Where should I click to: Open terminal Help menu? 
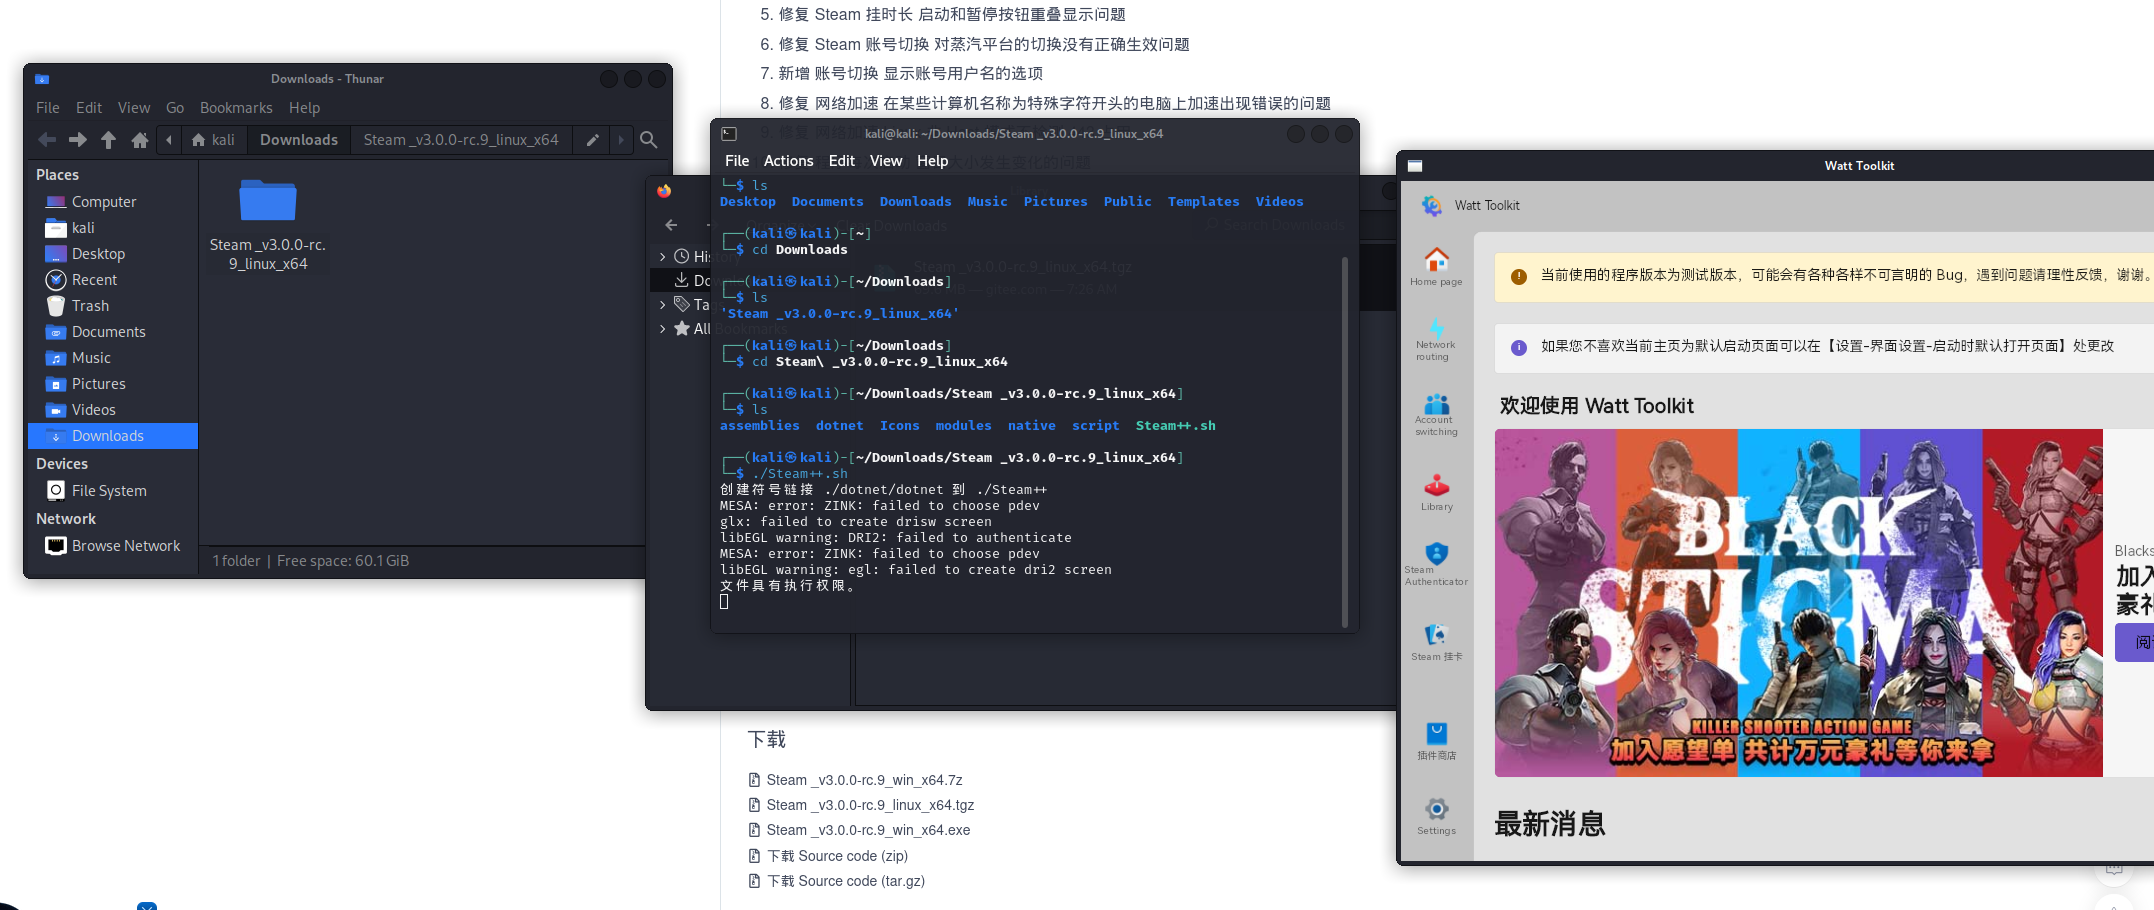click(932, 161)
